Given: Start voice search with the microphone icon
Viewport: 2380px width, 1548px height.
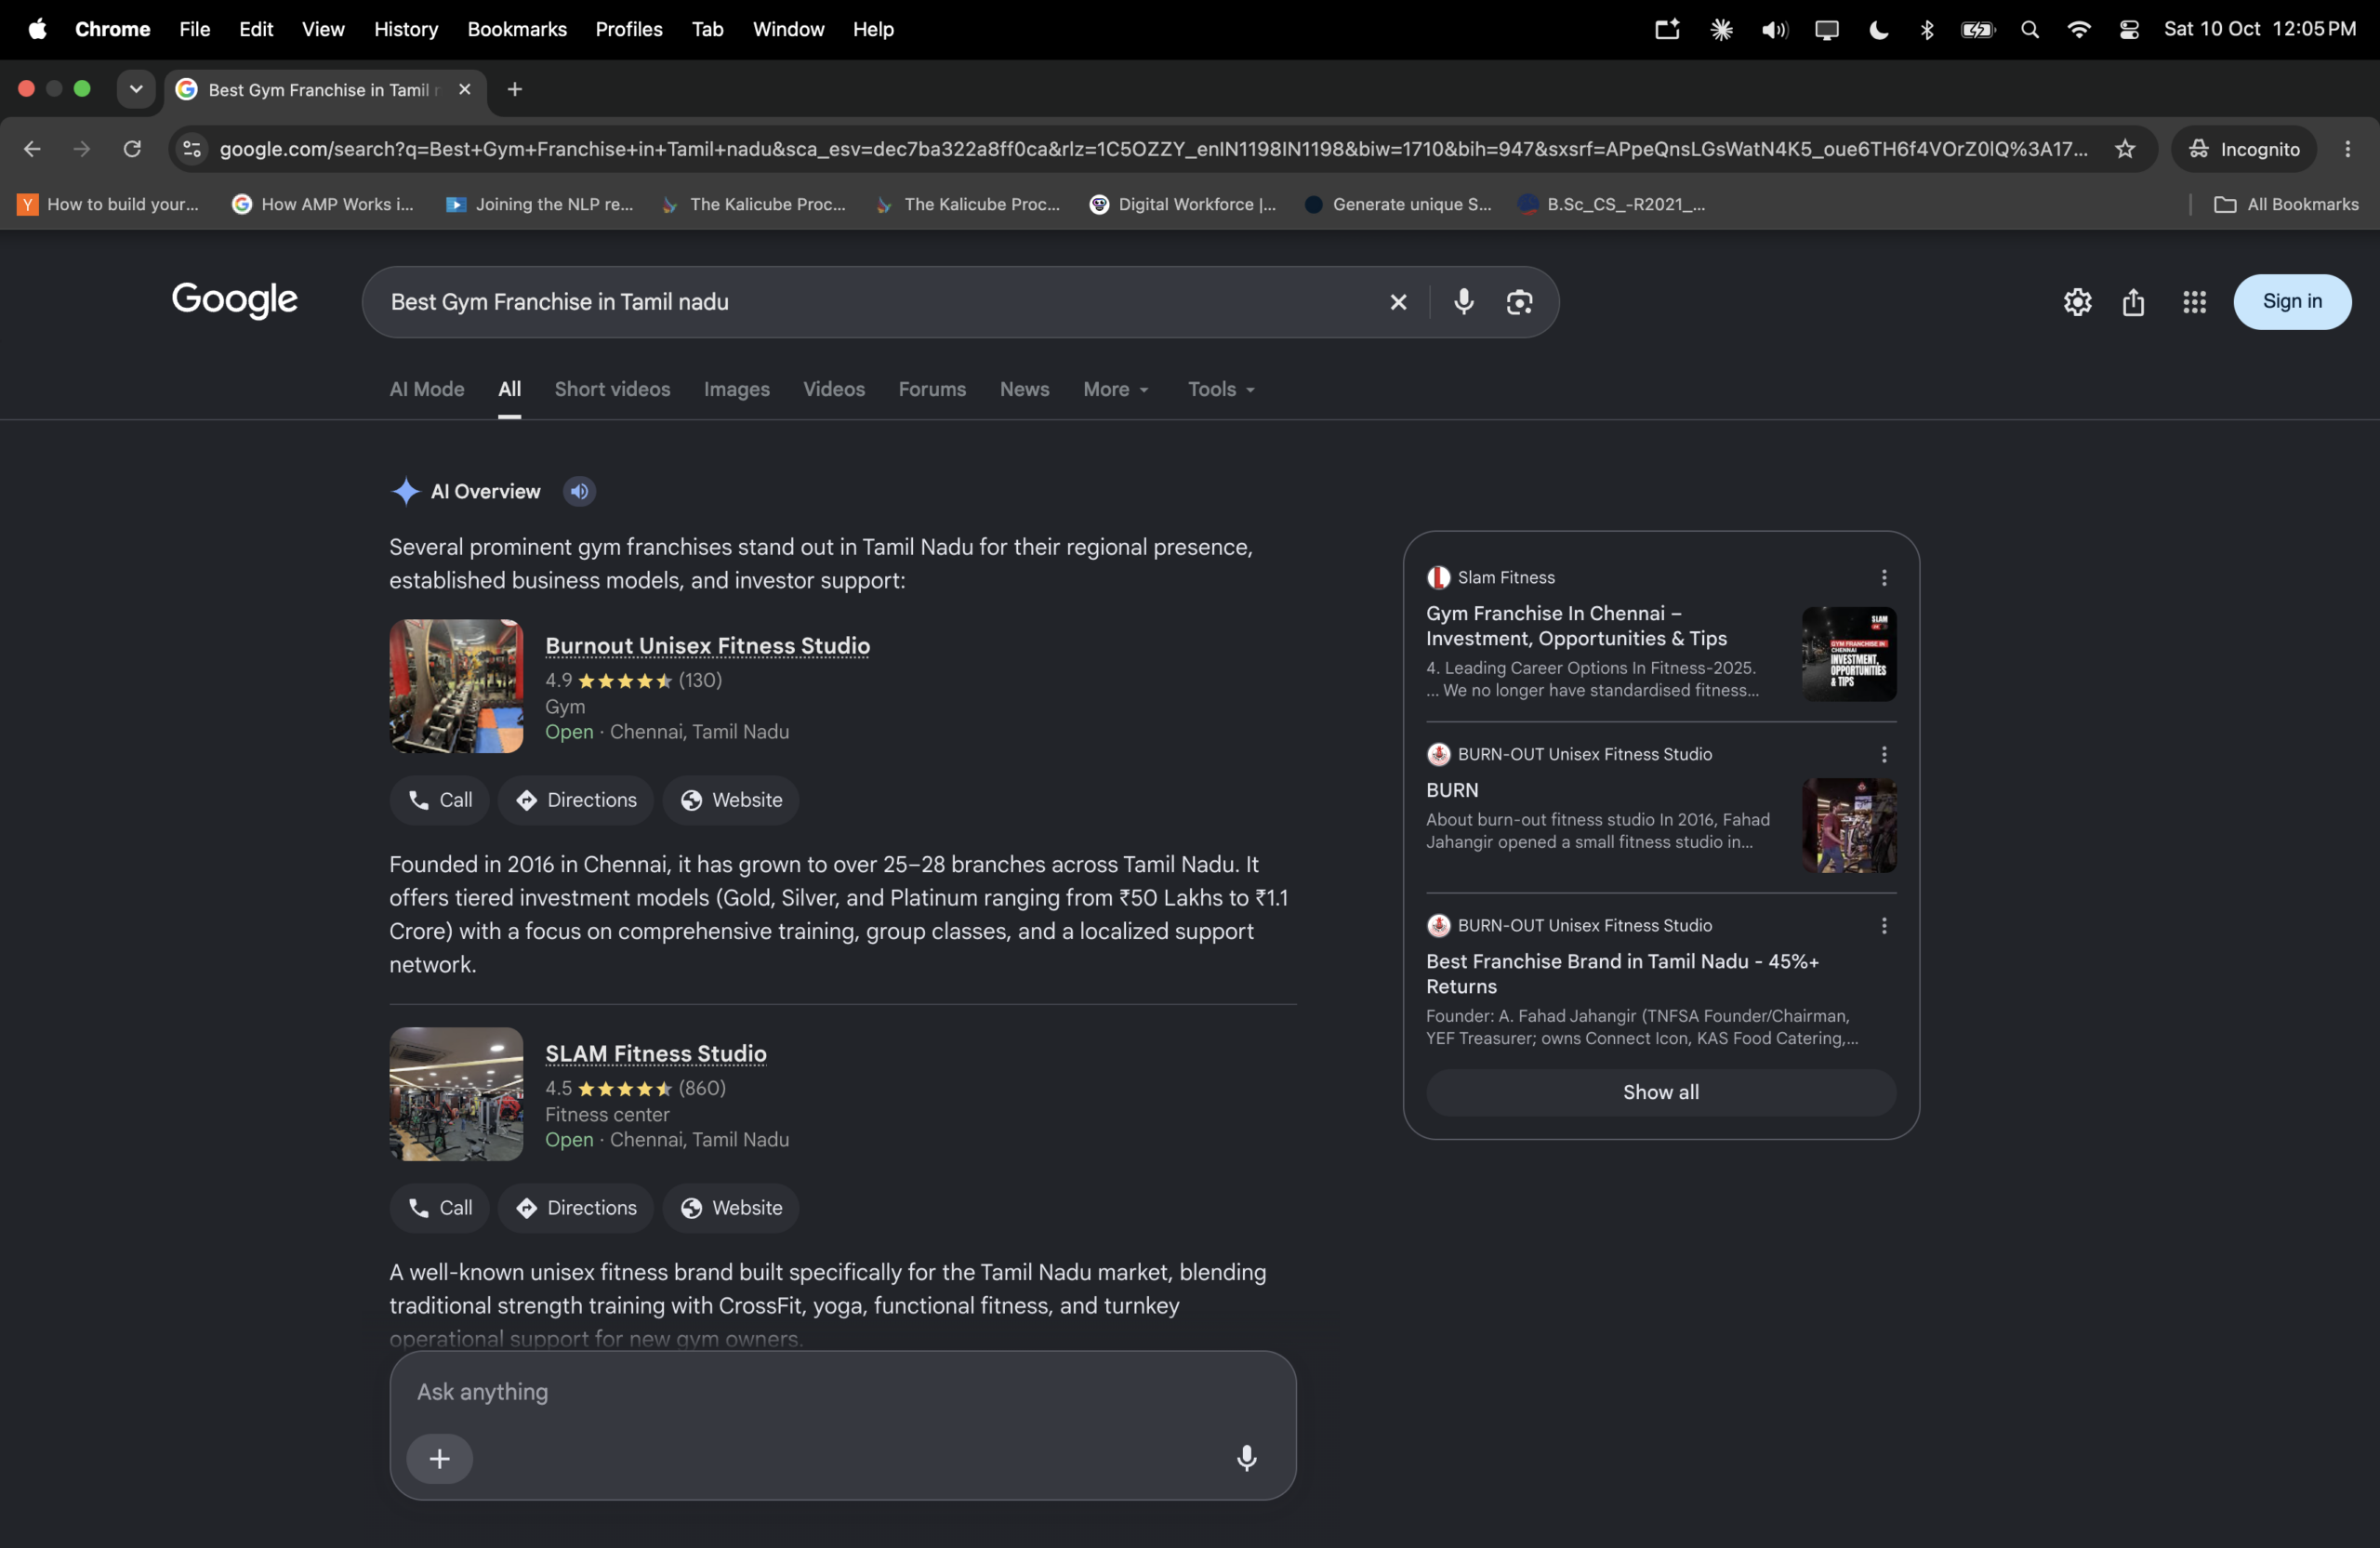Looking at the screenshot, I should (x=1463, y=302).
